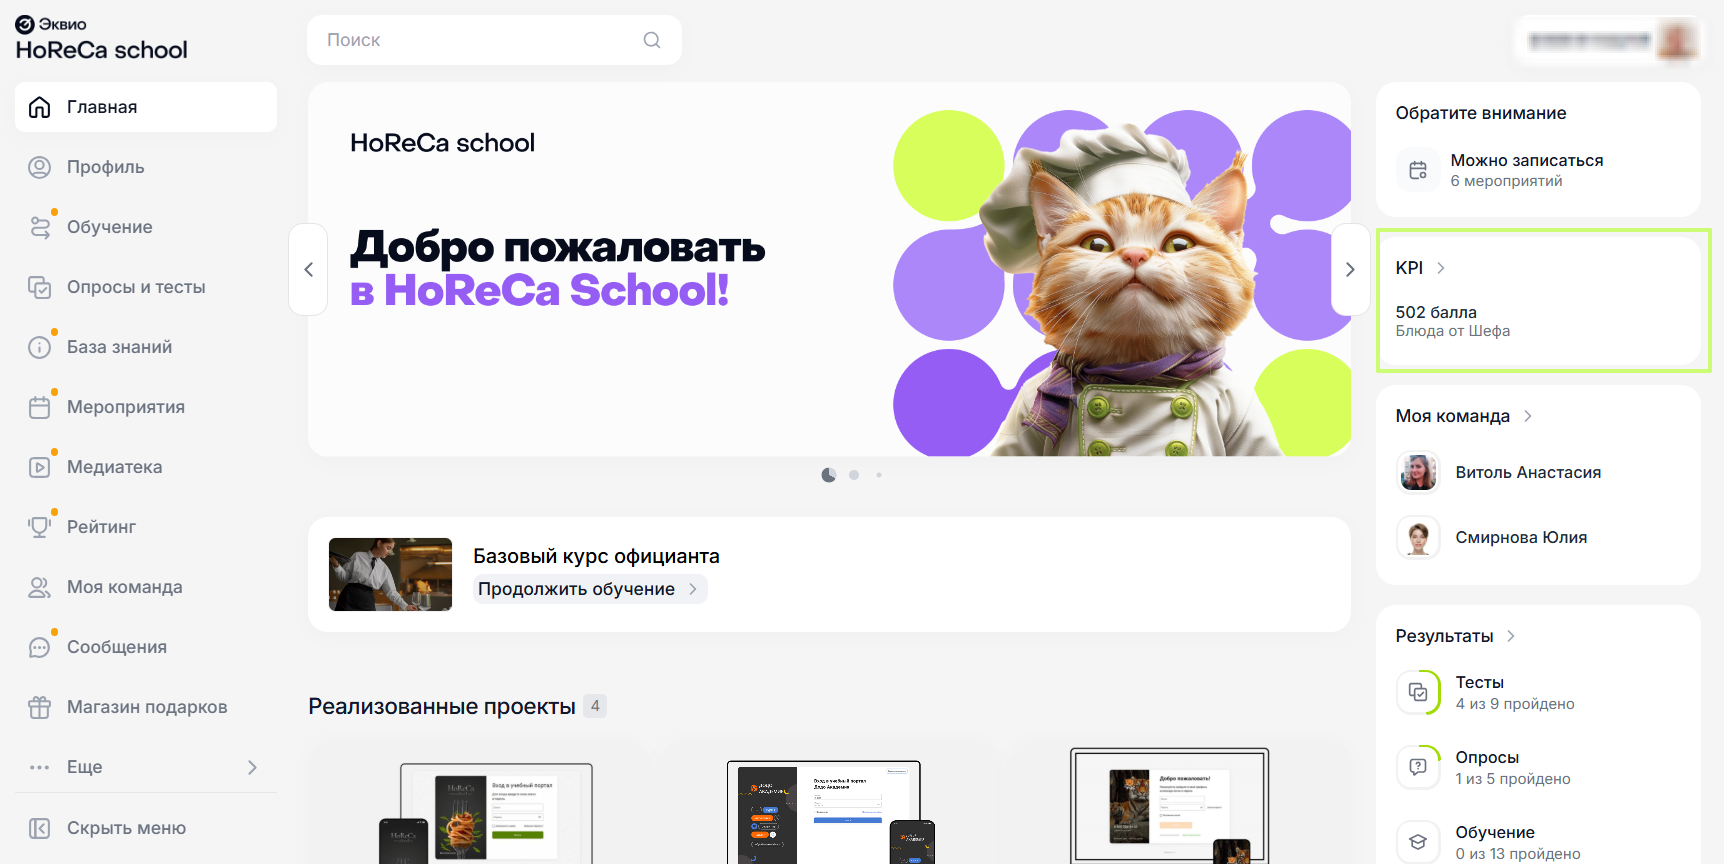Image resolution: width=1724 pixels, height=864 pixels.
Task: Click the gift icon beside Магазин подарков
Action: click(x=39, y=707)
